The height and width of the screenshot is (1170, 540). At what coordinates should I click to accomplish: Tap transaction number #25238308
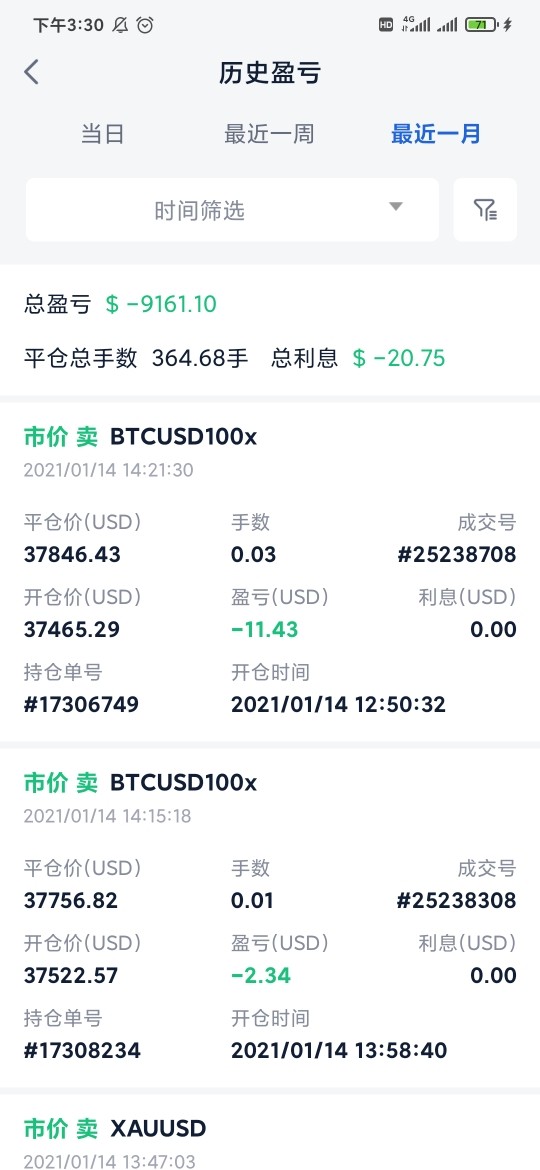(x=456, y=901)
